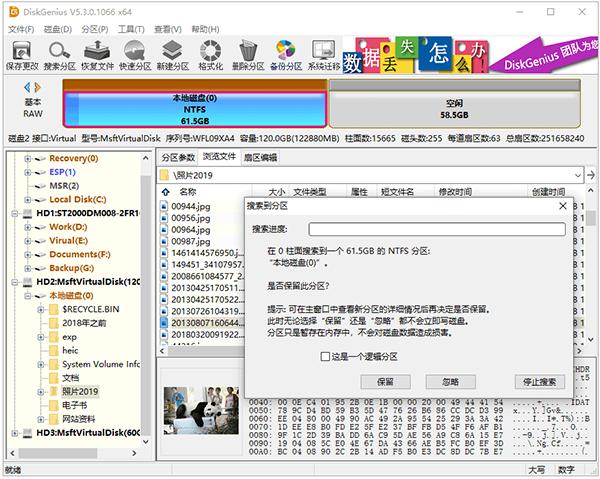Close the 搜索到分区 dialog with X
The image size is (600, 479).
pyautogui.click(x=562, y=206)
